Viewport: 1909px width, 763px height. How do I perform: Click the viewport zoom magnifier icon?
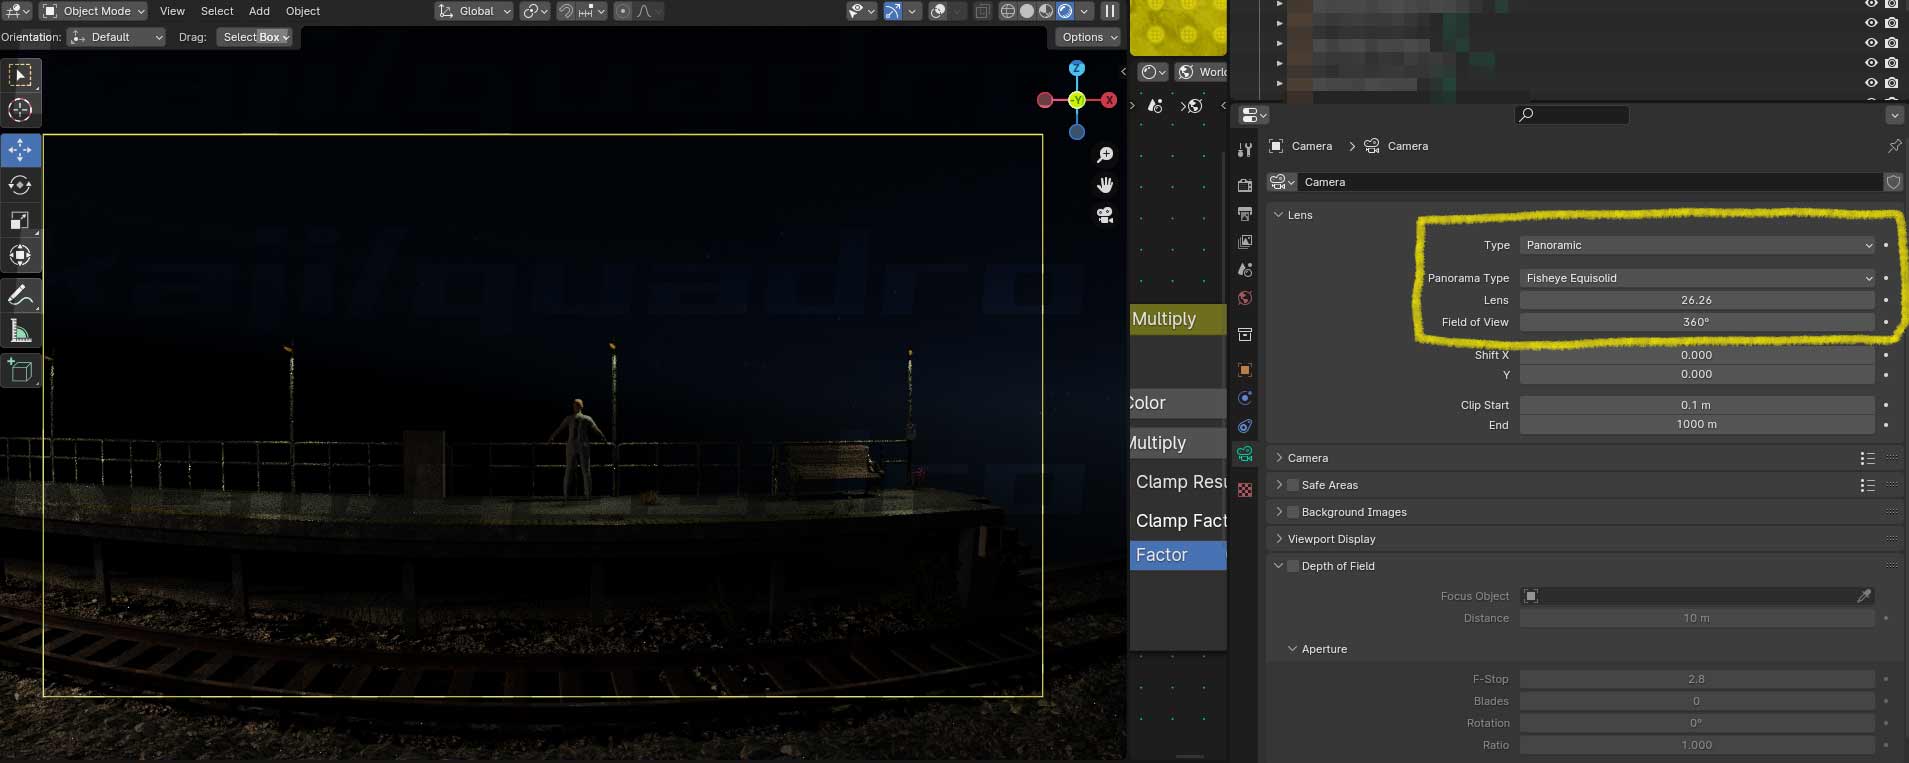point(1105,155)
